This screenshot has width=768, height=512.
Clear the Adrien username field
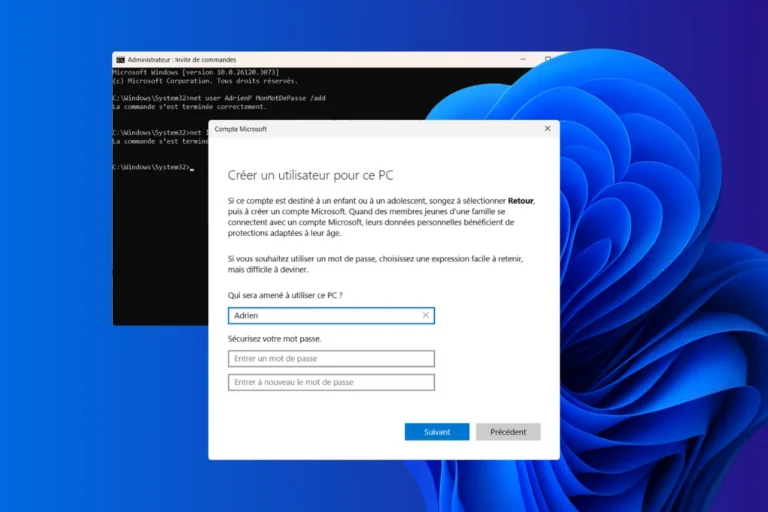coord(426,316)
